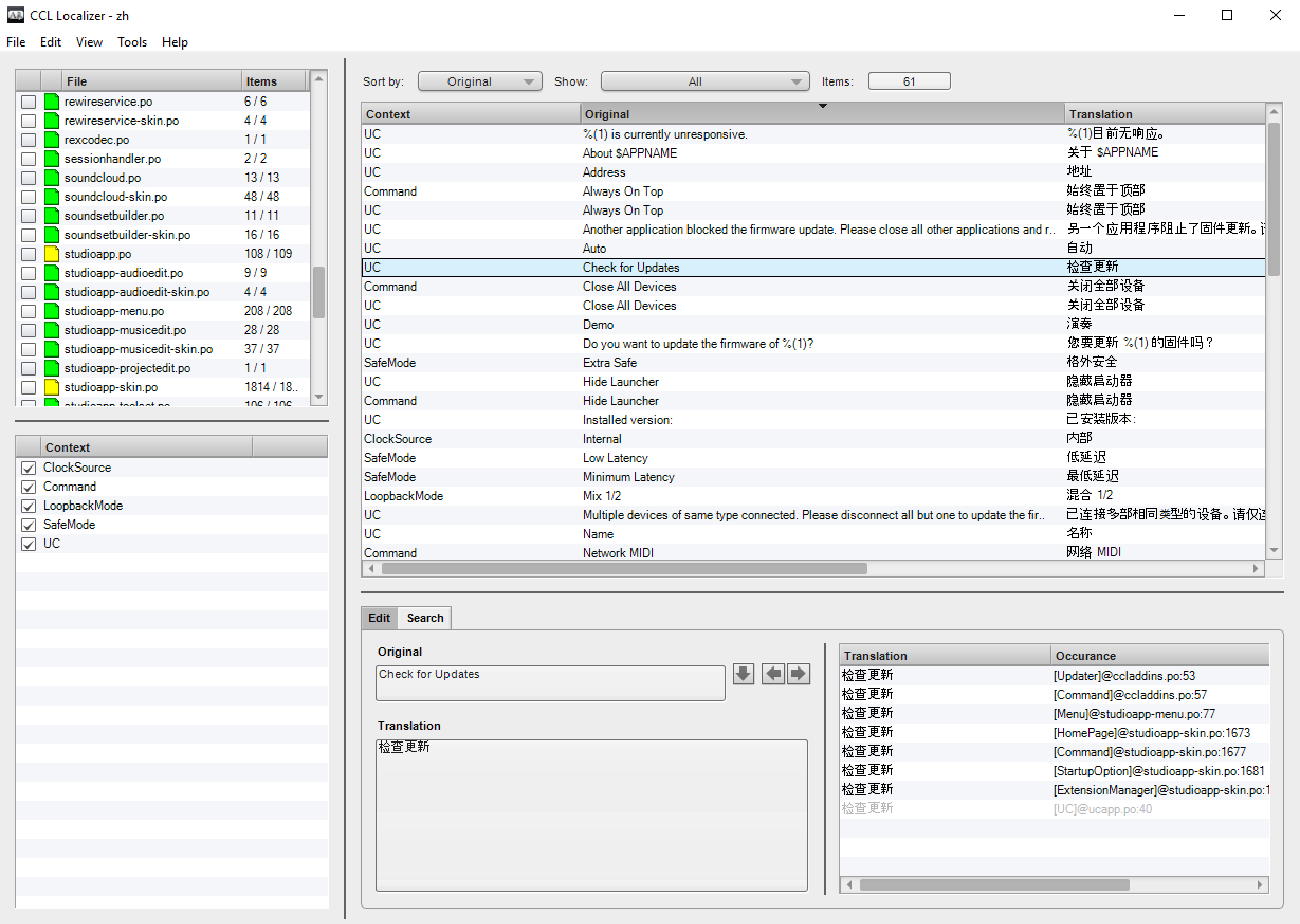Click green file icon of soundcloud.po
Screen dimensions: 1300x924
(52, 178)
